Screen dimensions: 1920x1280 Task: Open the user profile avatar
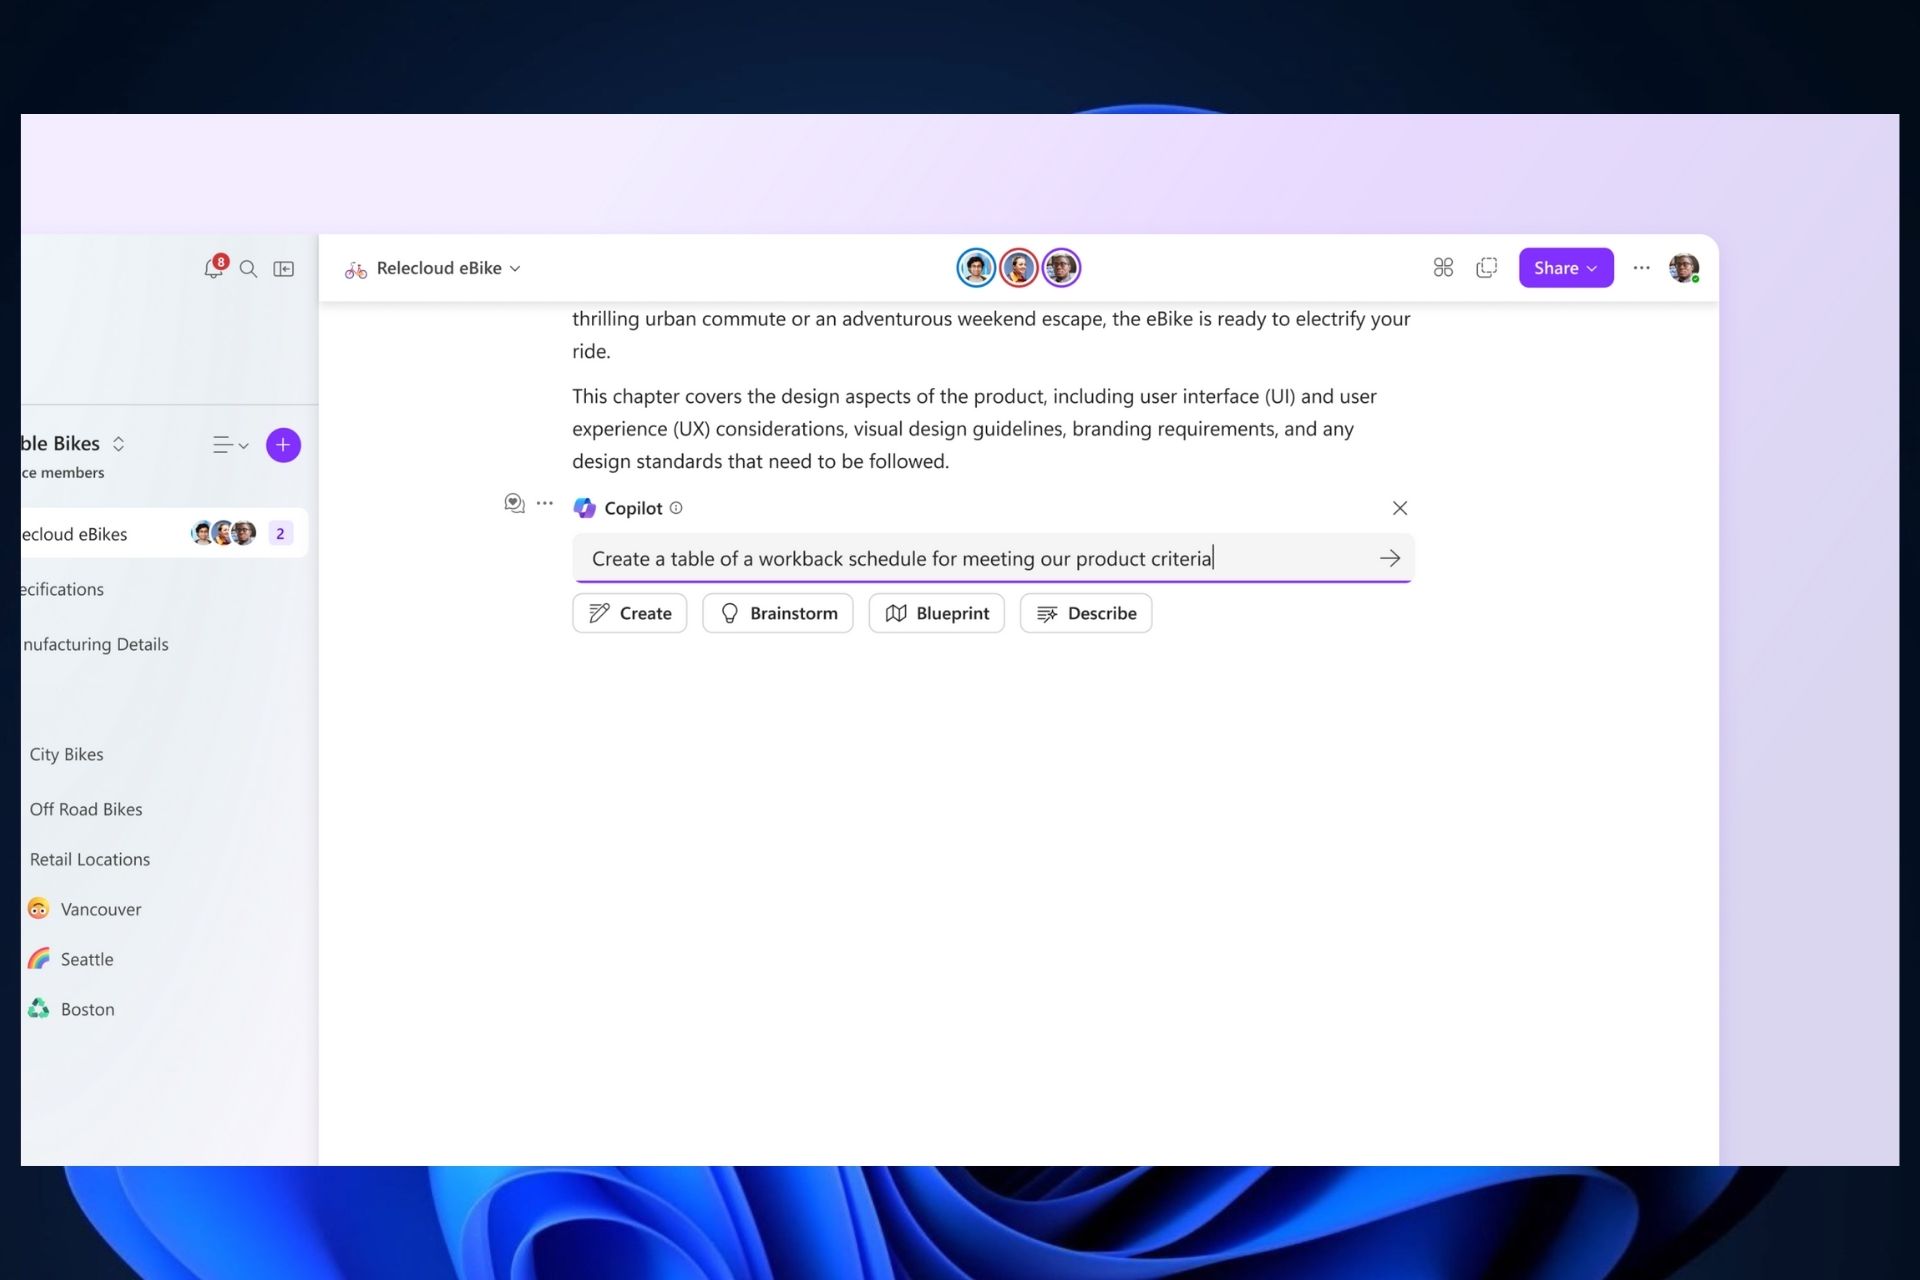click(1684, 268)
